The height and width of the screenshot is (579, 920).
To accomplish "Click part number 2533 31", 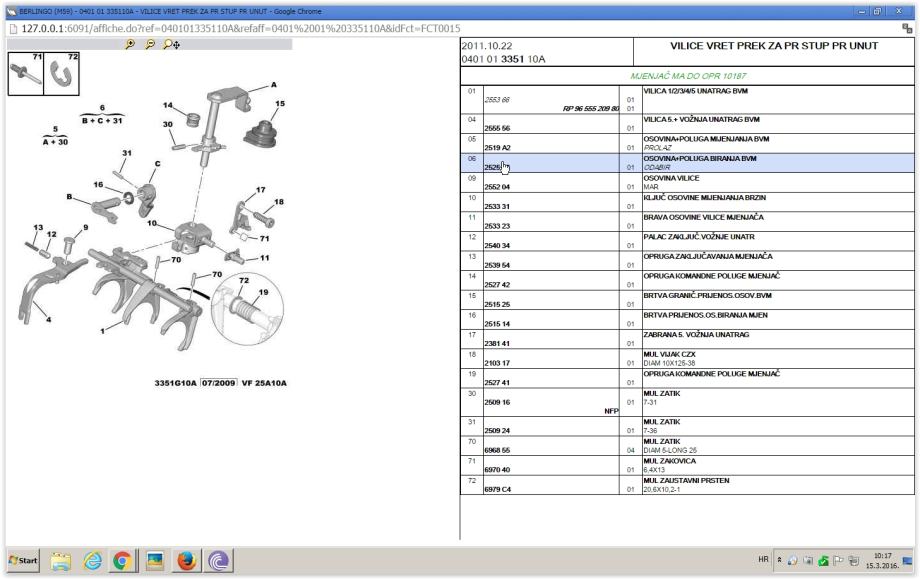I will tap(497, 206).
